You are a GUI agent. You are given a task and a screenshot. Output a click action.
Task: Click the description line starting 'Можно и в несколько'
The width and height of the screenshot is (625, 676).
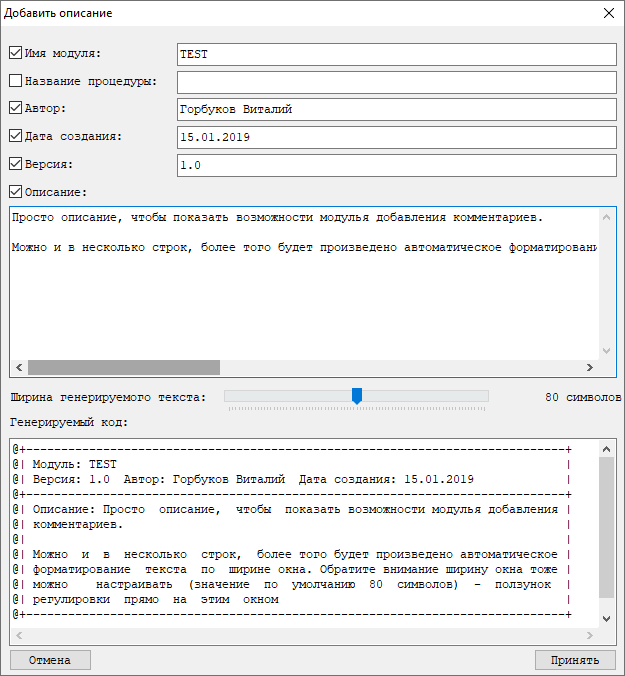click(x=304, y=247)
